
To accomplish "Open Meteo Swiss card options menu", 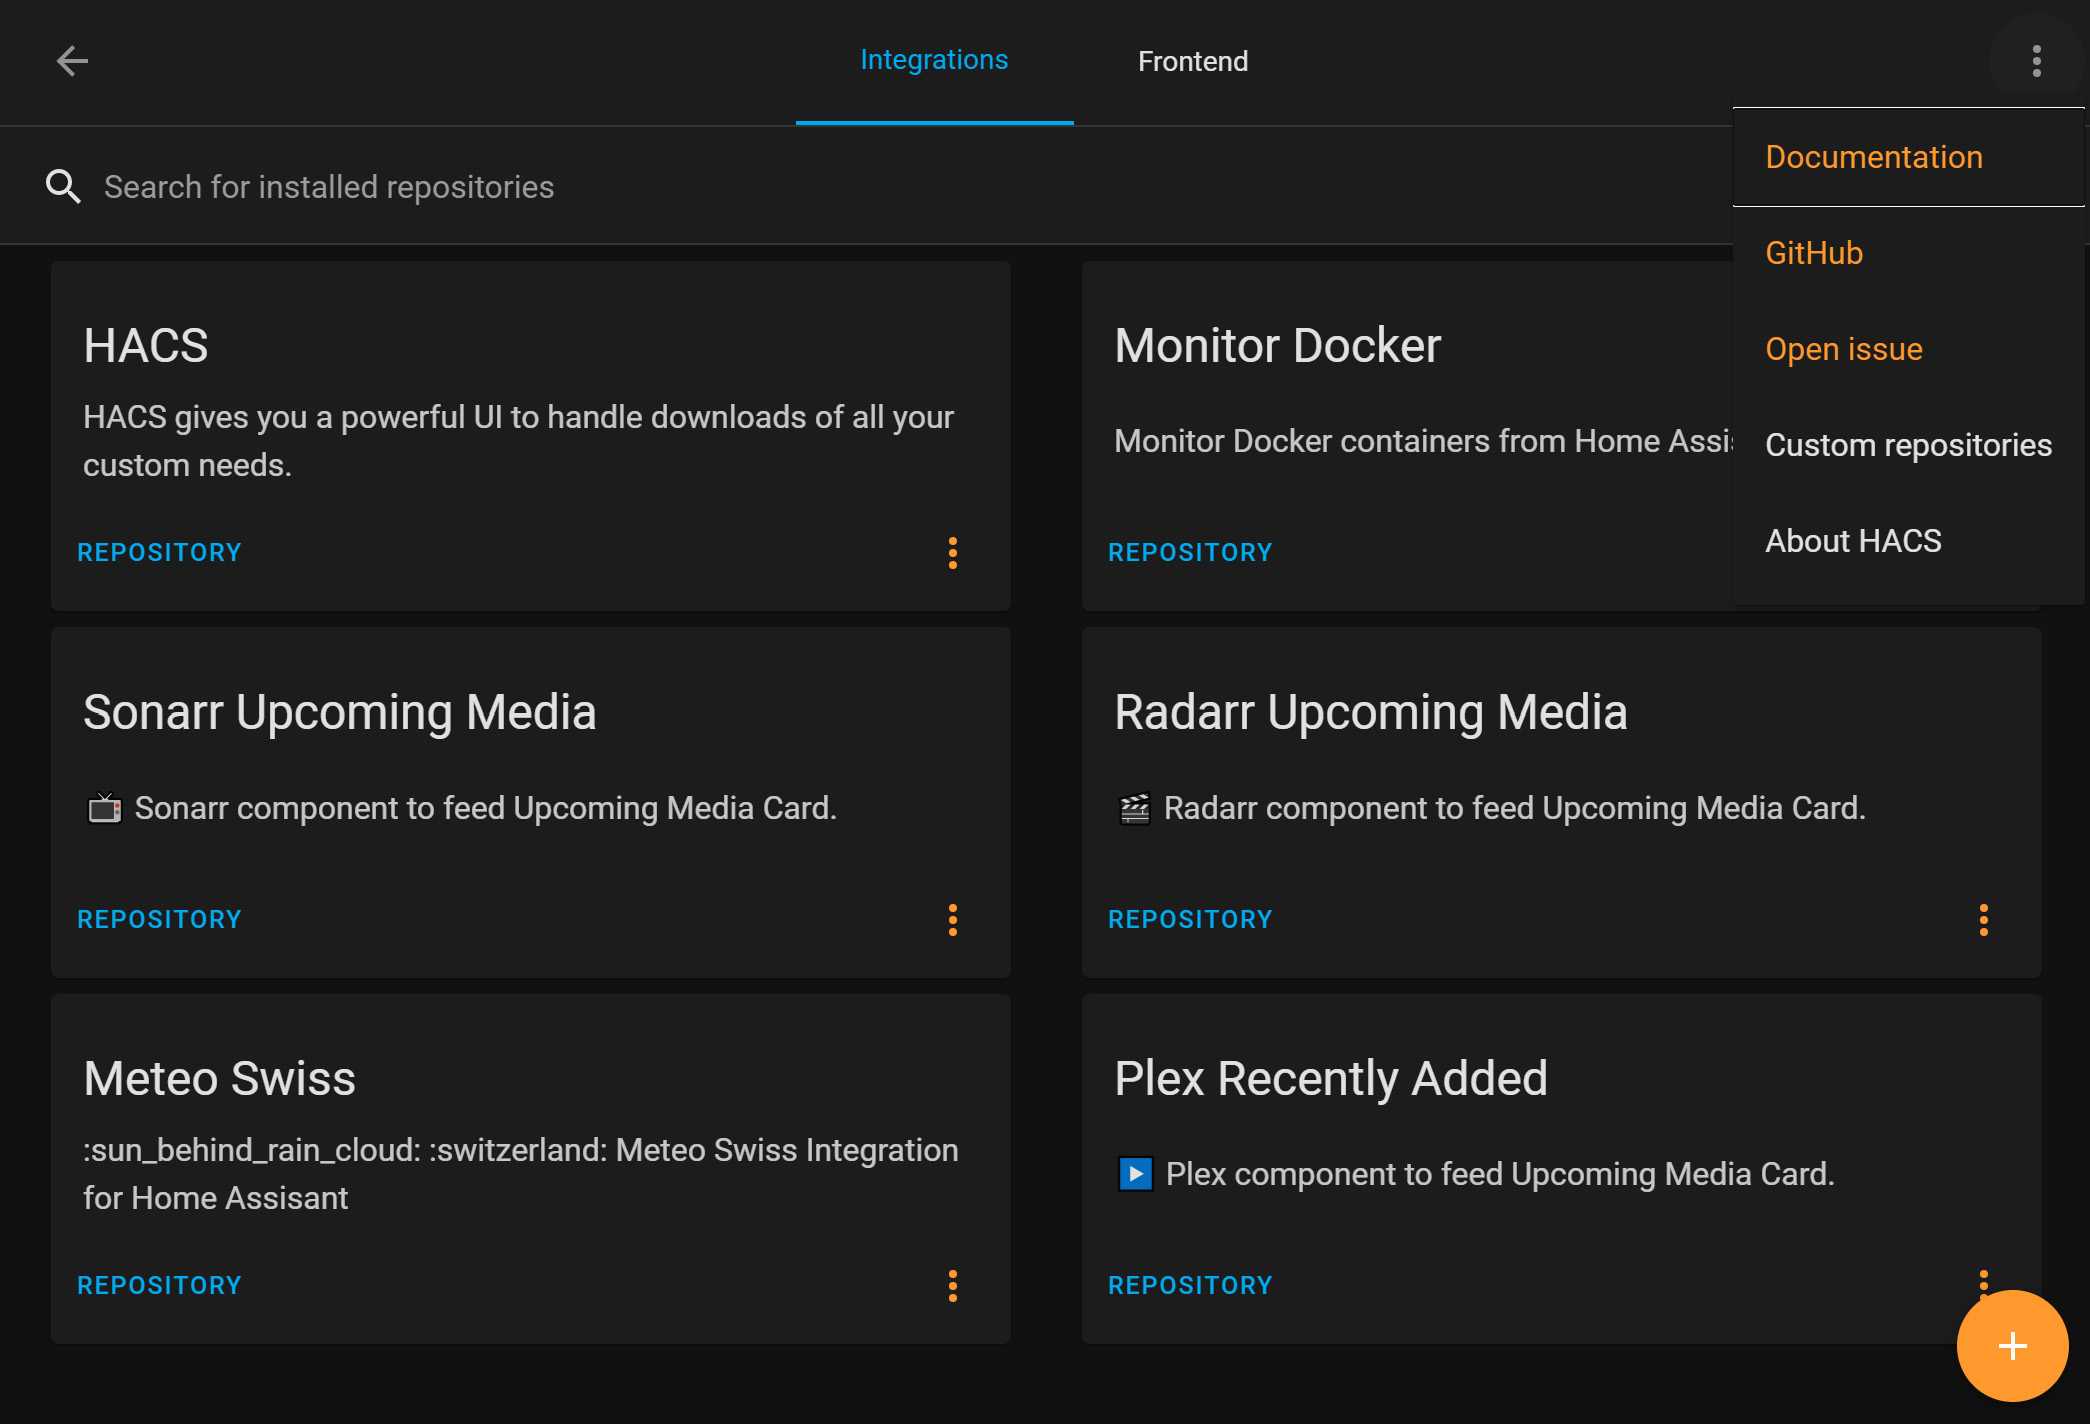I will [x=953, y=1286].
